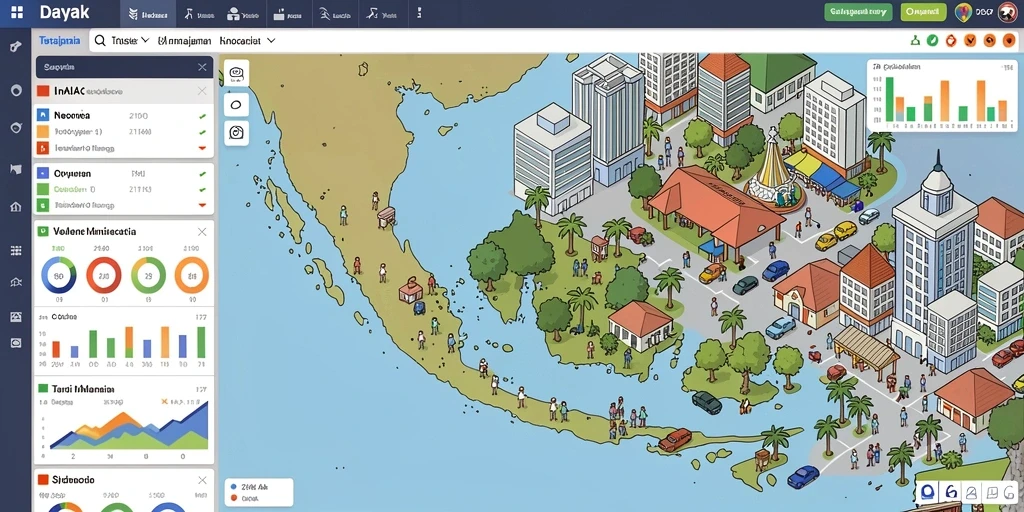Open the sidebar flag-shaped icon
This screenshot has width=1024, height=512.
tap(16, 169)
